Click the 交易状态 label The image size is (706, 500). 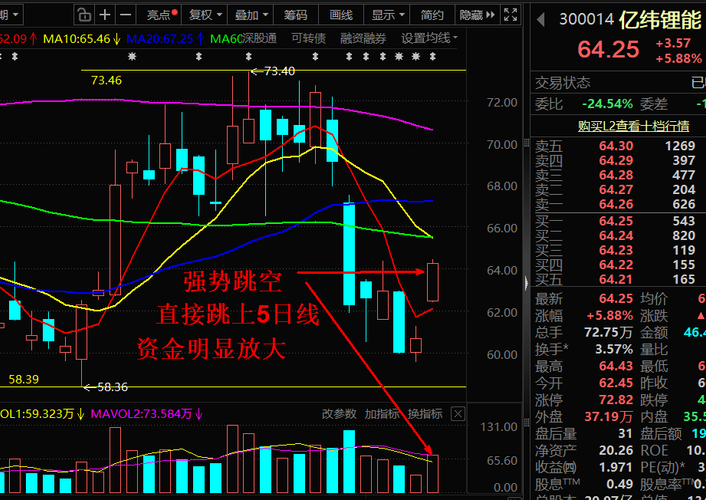[x=563, y=83]
